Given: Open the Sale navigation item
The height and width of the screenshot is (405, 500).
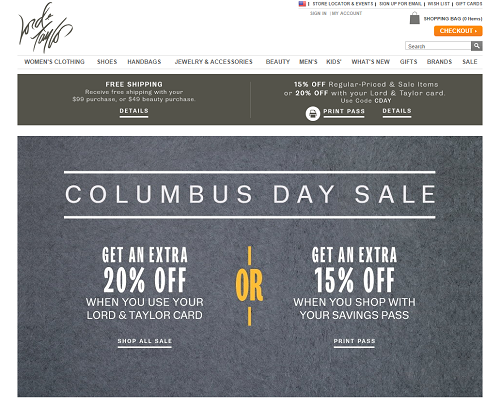Looking at the screenshot, I should tap(470, 62).
